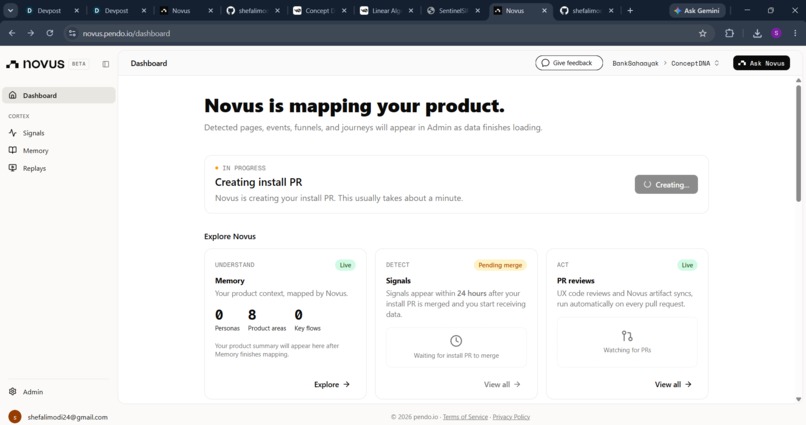
Task: Open the Dashboard sidebar item
Action: coord(59,95)
